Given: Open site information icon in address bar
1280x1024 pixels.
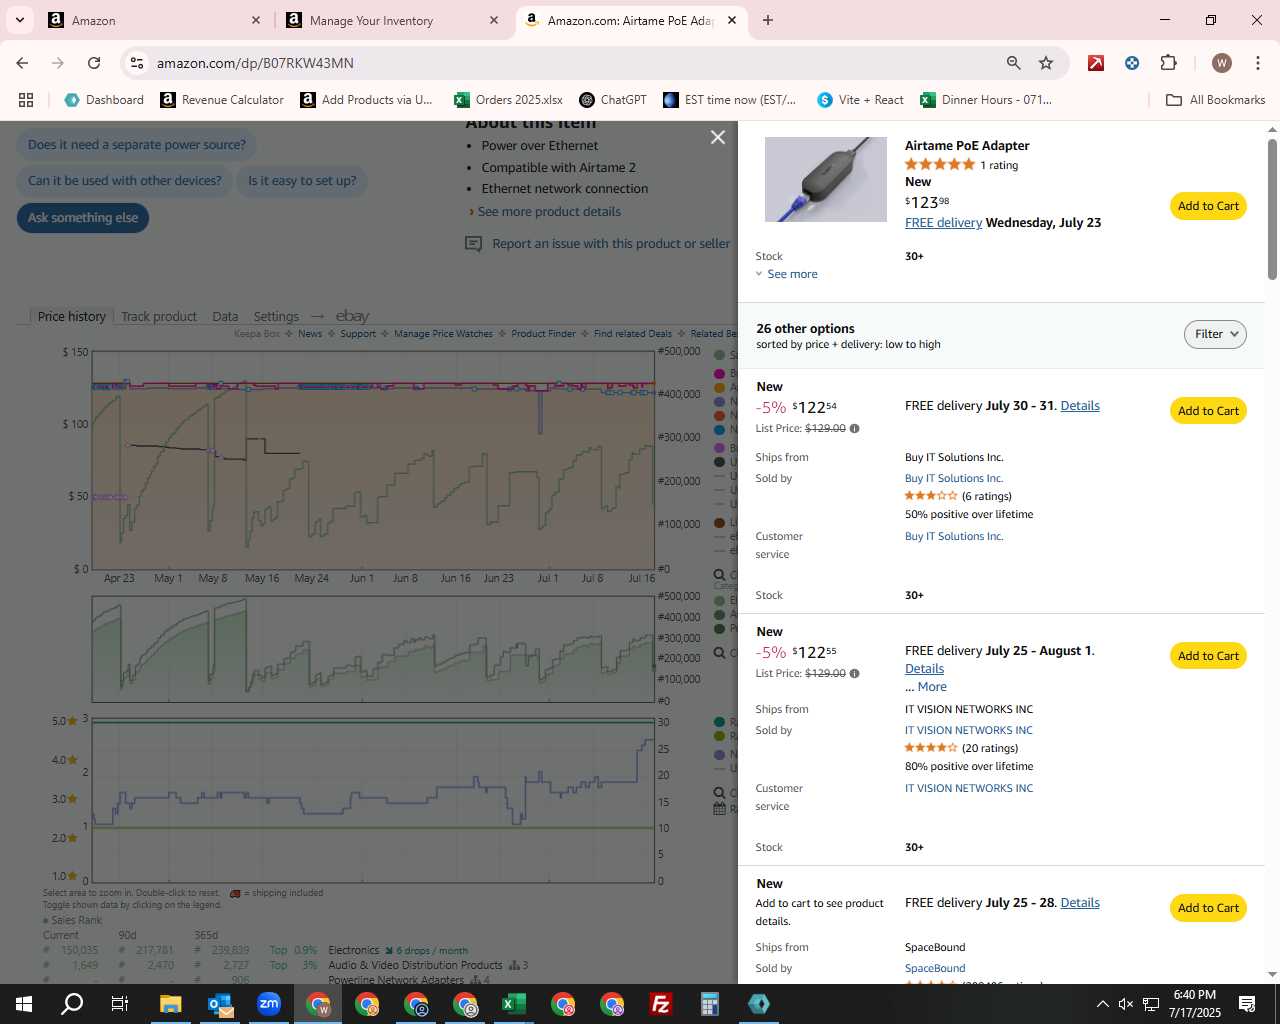Looking at the screenshot, I should click(x=137, y=63).
